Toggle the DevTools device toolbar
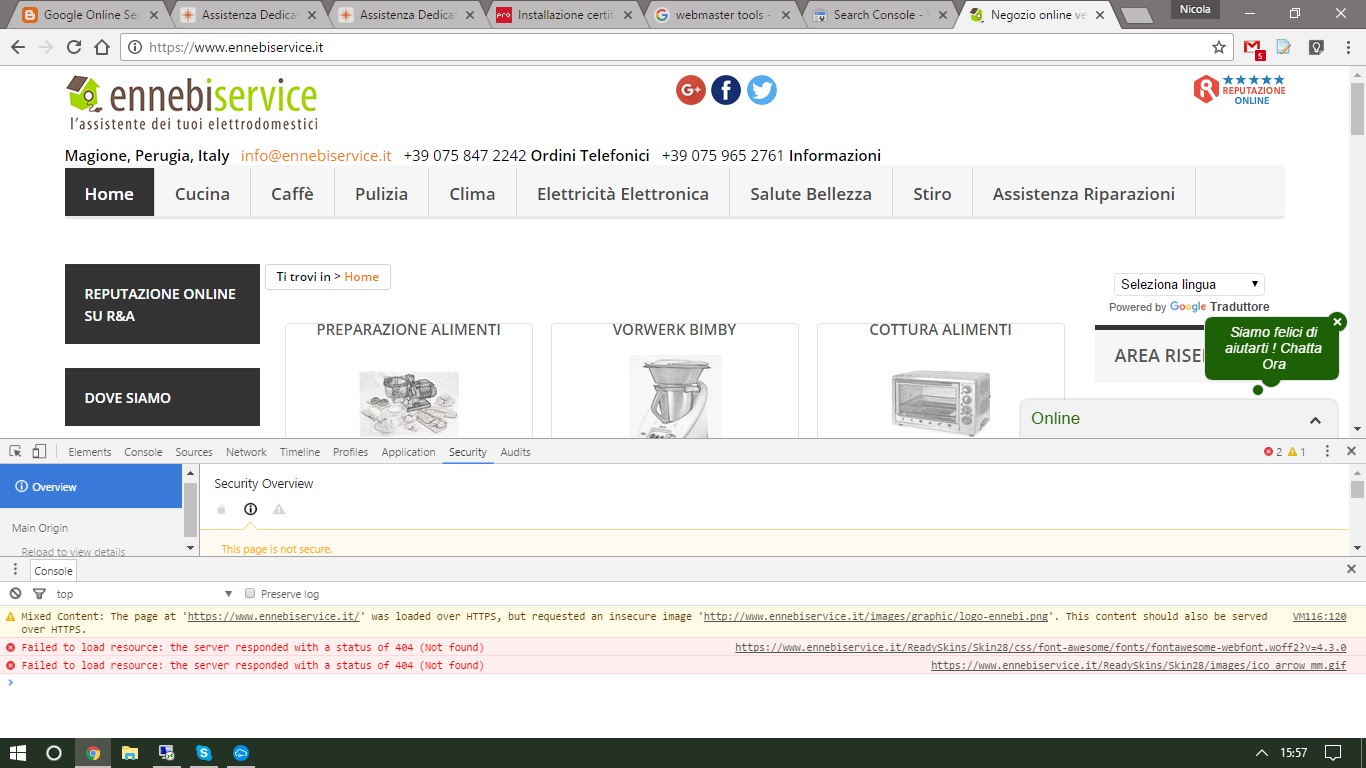1366x768 pixels. point(39,452)
